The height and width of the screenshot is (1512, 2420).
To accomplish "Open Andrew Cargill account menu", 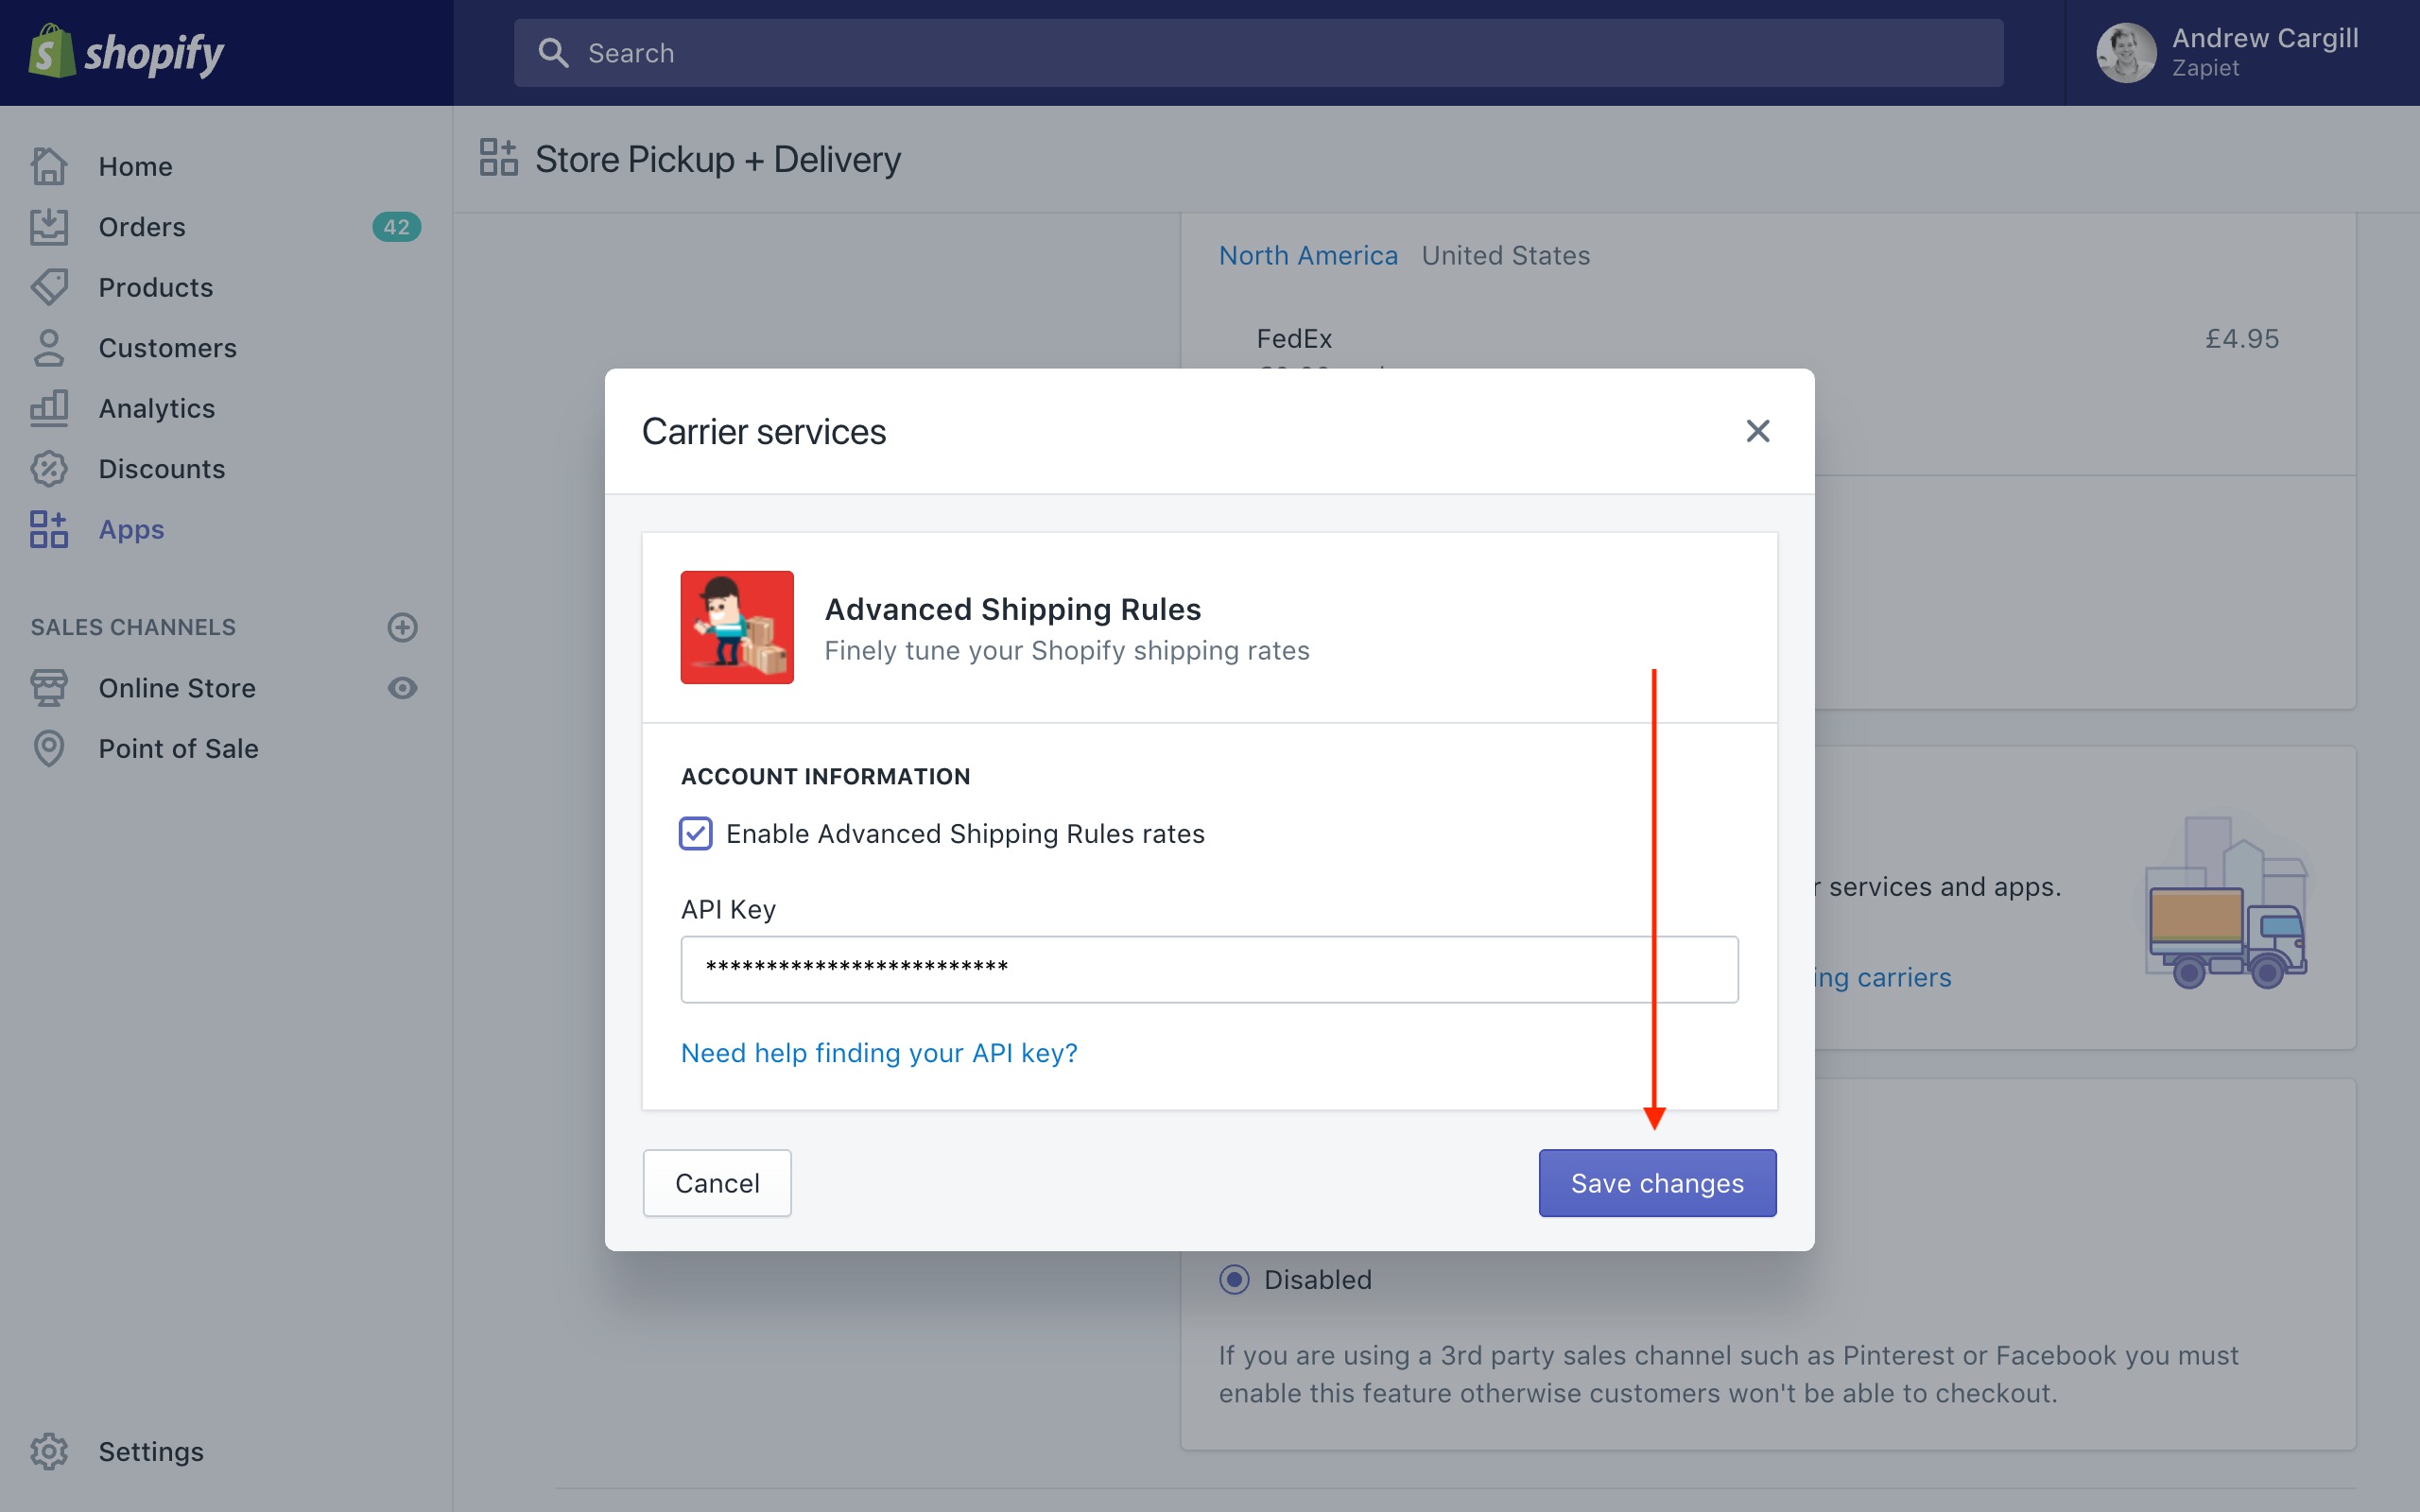I will pos(2242,53).
